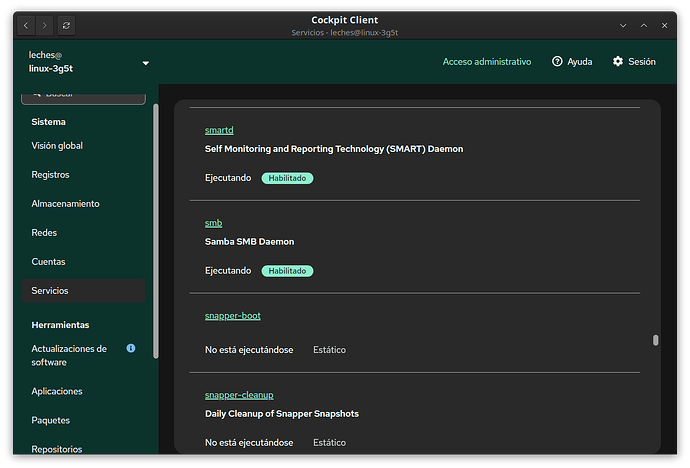Viewport: 690px width, 468px height.
Task: Go to Visión global in the sidebar
Action: (57, 146)
